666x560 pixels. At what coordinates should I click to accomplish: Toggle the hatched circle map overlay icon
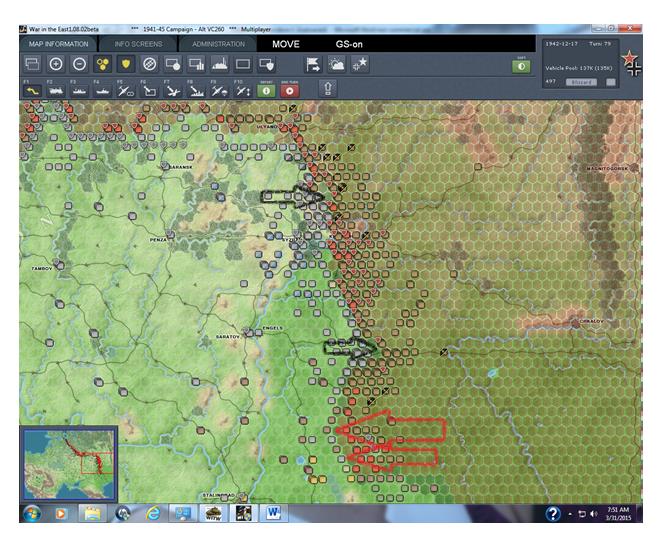(x=149, y=64)
